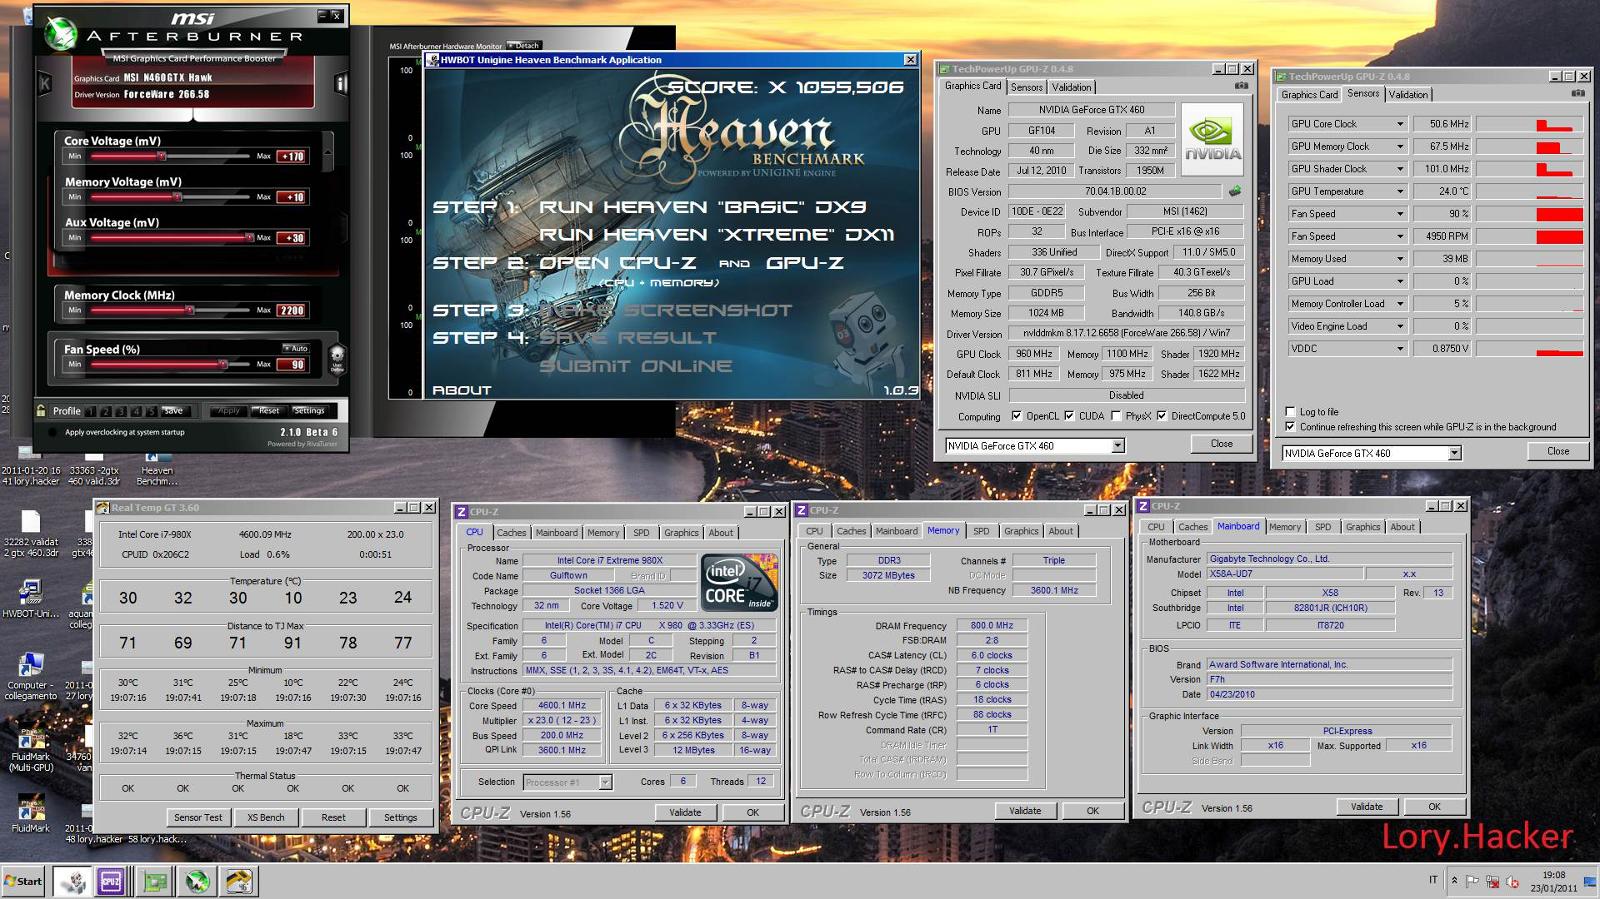
Task: Enable Log to file checkbox
Action: tap(1290, 411)
